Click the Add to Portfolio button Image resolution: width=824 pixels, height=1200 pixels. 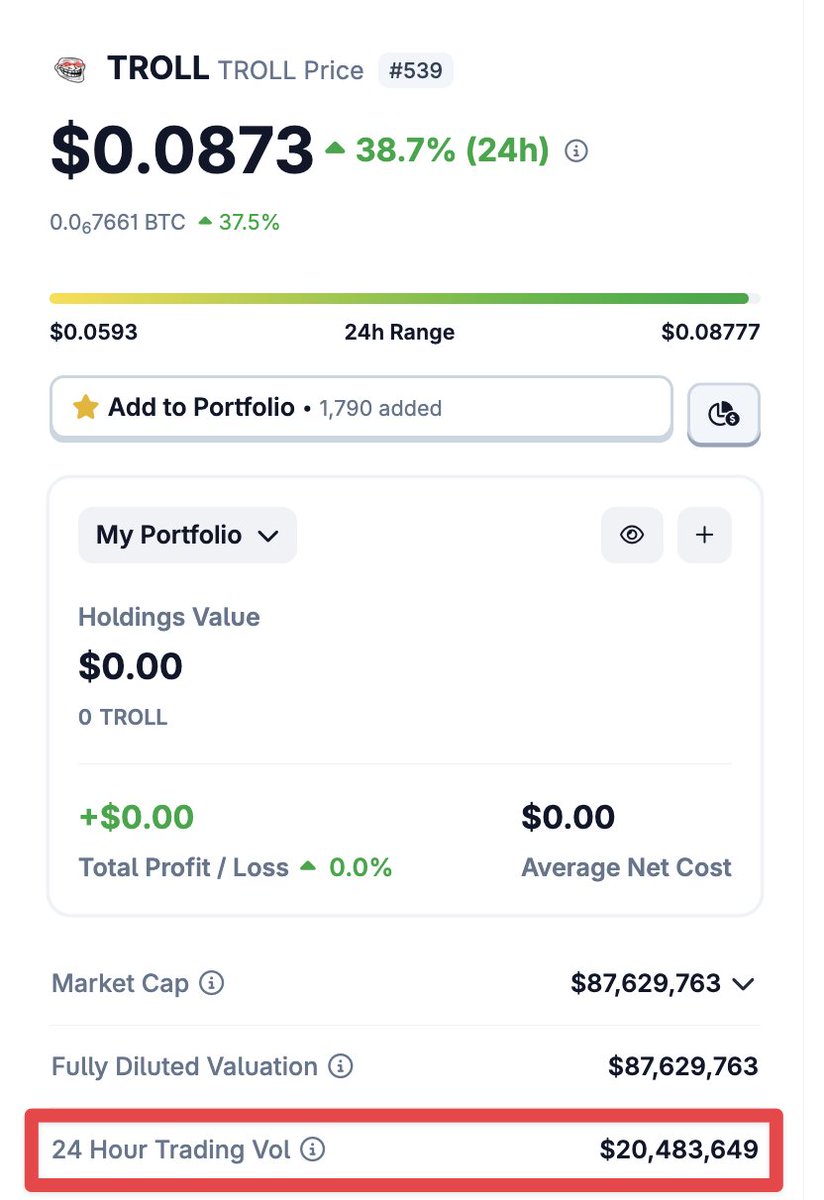tap(361, 407)
